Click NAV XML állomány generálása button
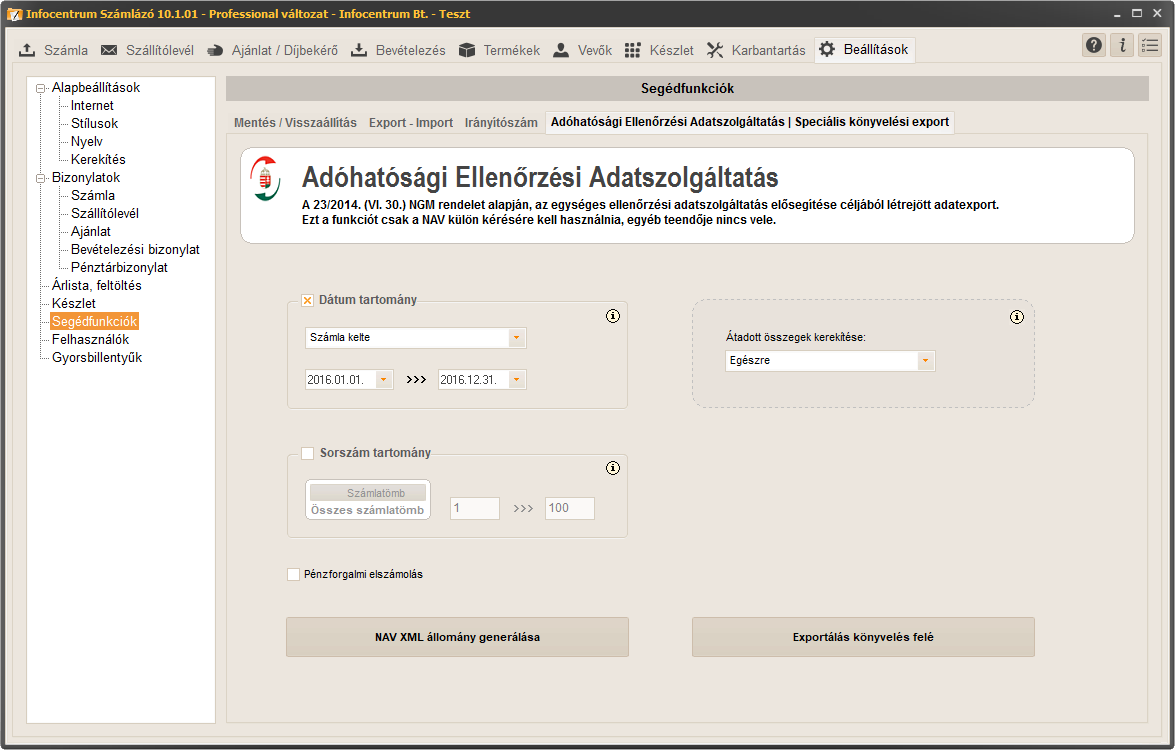The width and height of the screenshot is (1175, 750). click(457, 637)
